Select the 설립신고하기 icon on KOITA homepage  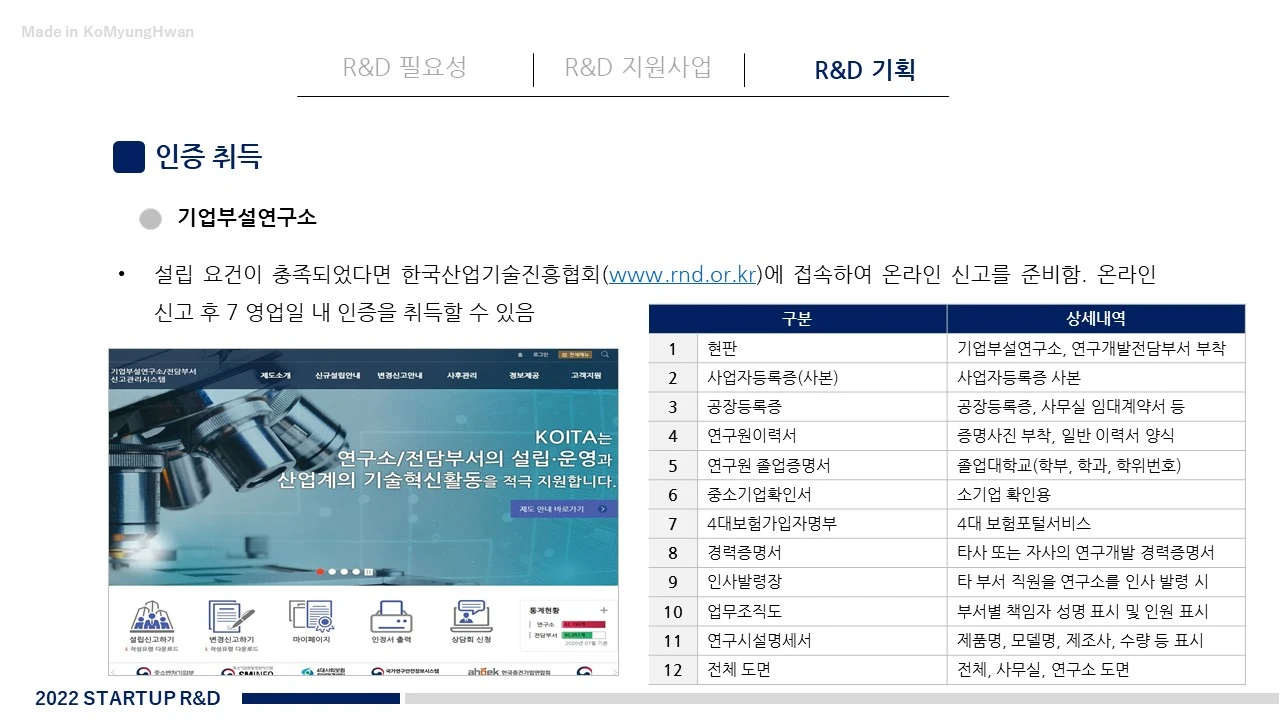click(150, 616)
